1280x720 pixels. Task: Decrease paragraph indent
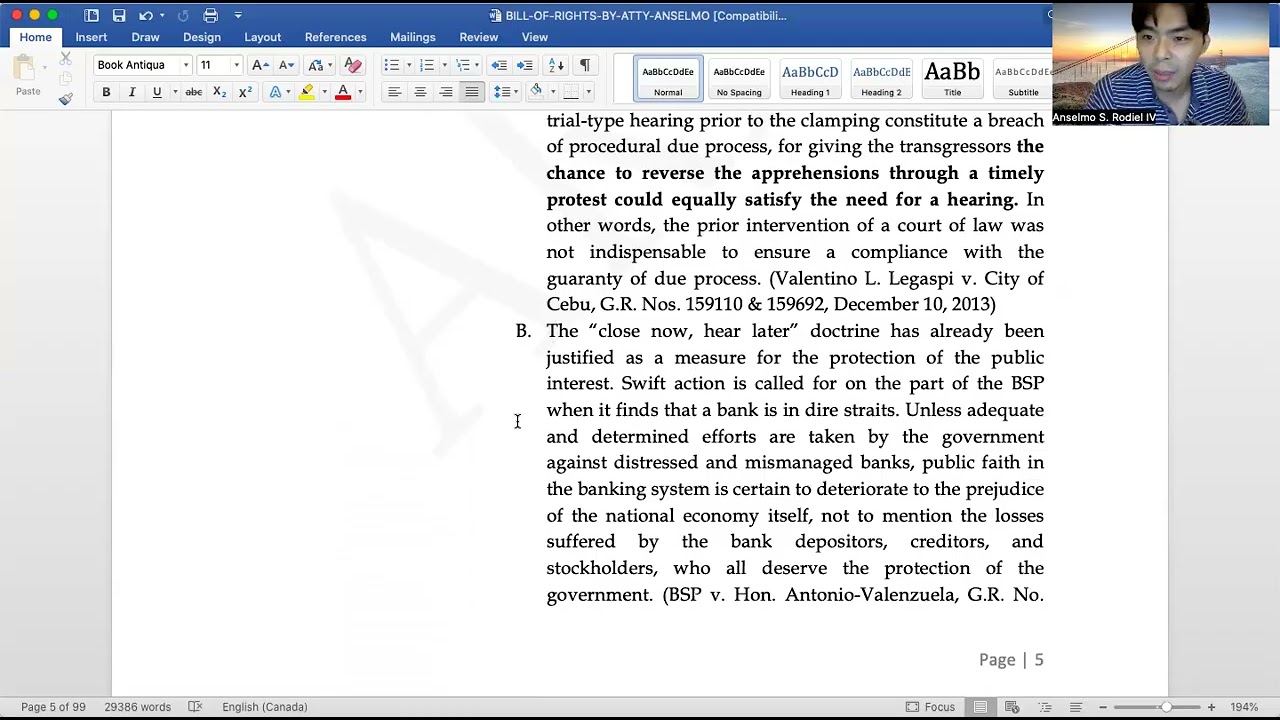pos(499,65)
